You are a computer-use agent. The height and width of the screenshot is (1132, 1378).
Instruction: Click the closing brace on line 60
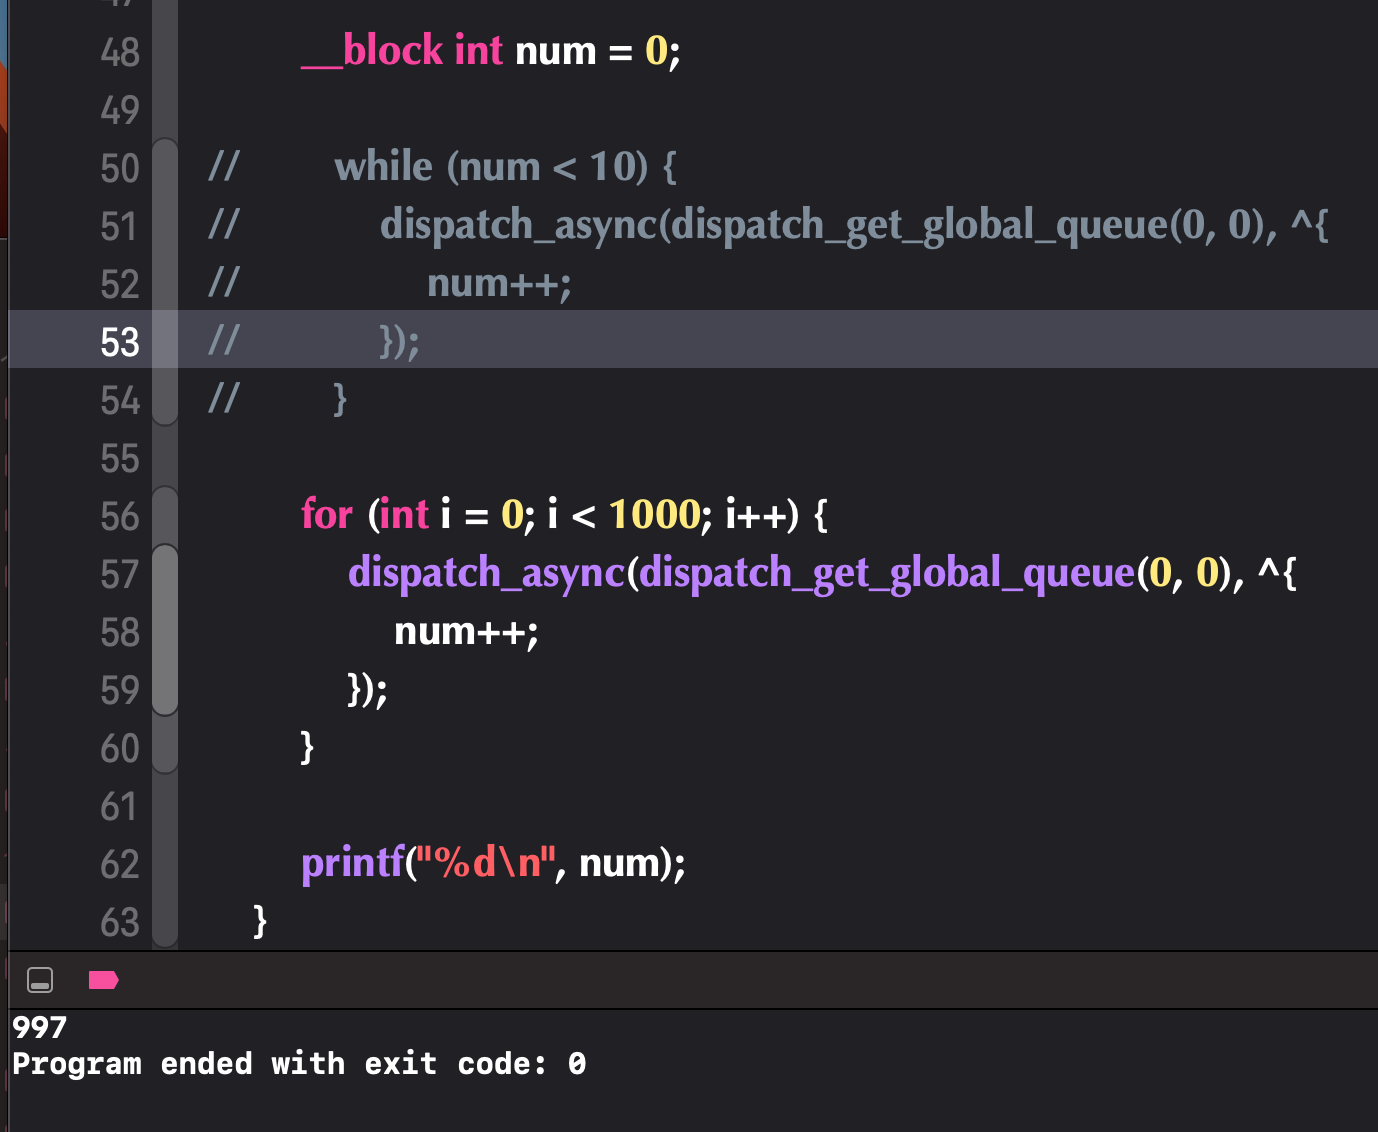pos(308,747)
